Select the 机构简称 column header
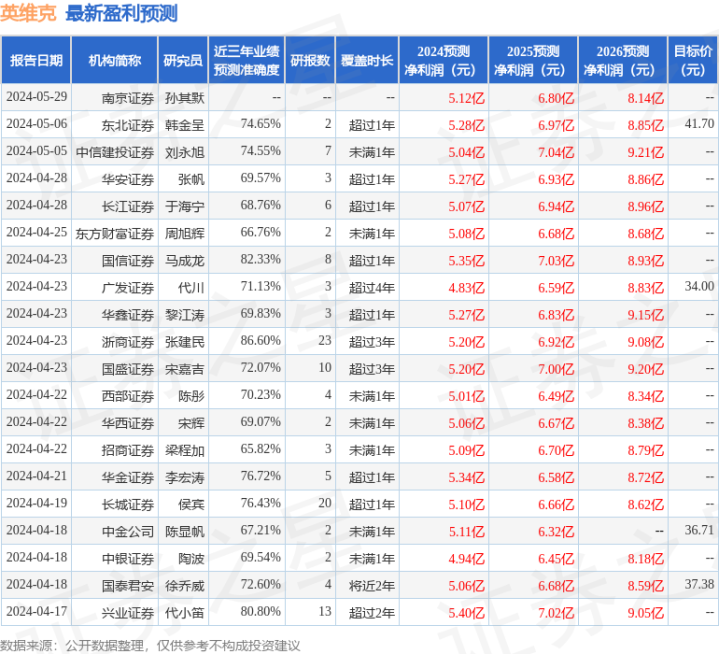This screenshot has height=654, width=719. 115,60
